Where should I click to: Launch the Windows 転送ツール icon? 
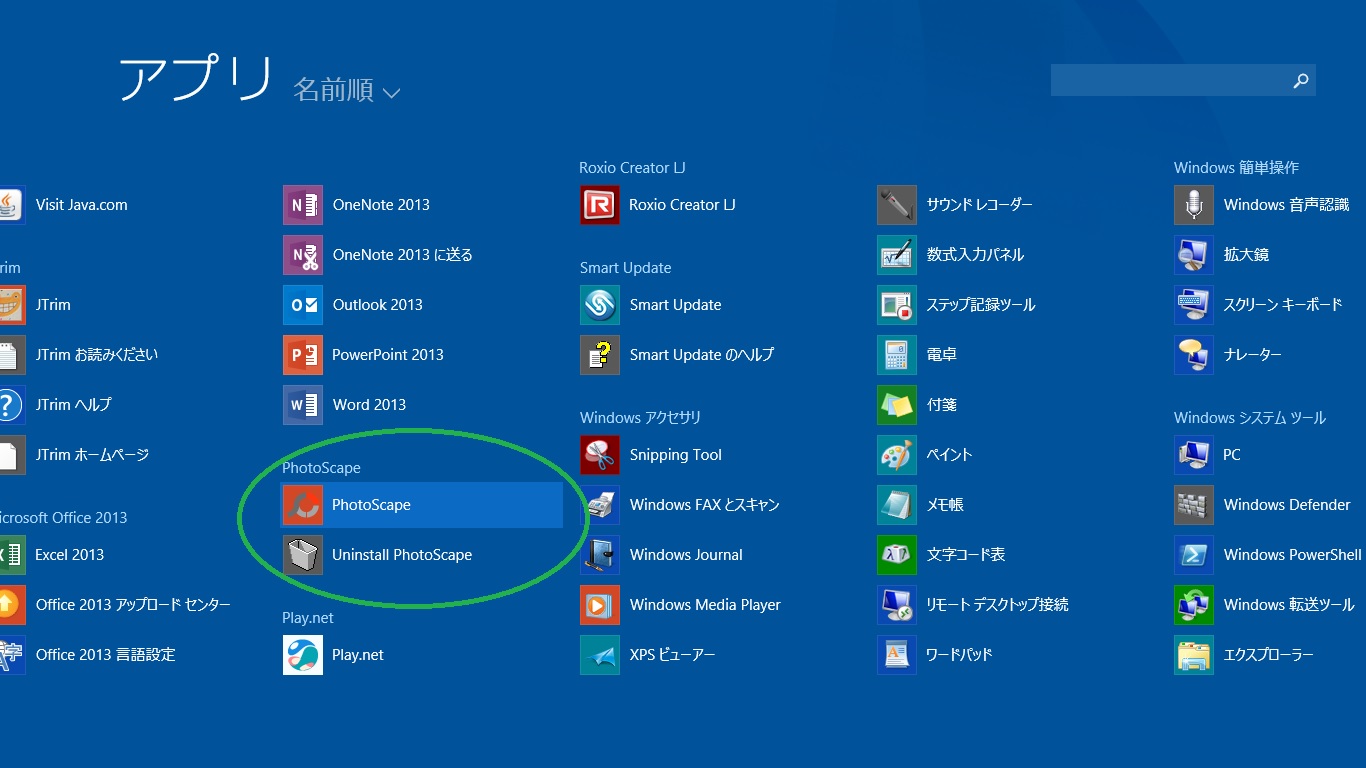1194,605
